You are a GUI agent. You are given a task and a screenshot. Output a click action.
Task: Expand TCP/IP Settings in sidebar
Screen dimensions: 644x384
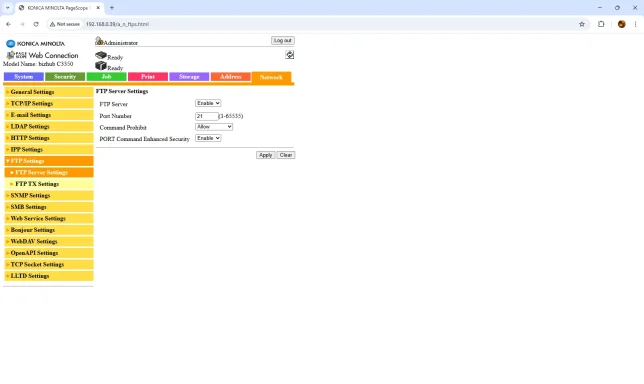click(49, 103)
